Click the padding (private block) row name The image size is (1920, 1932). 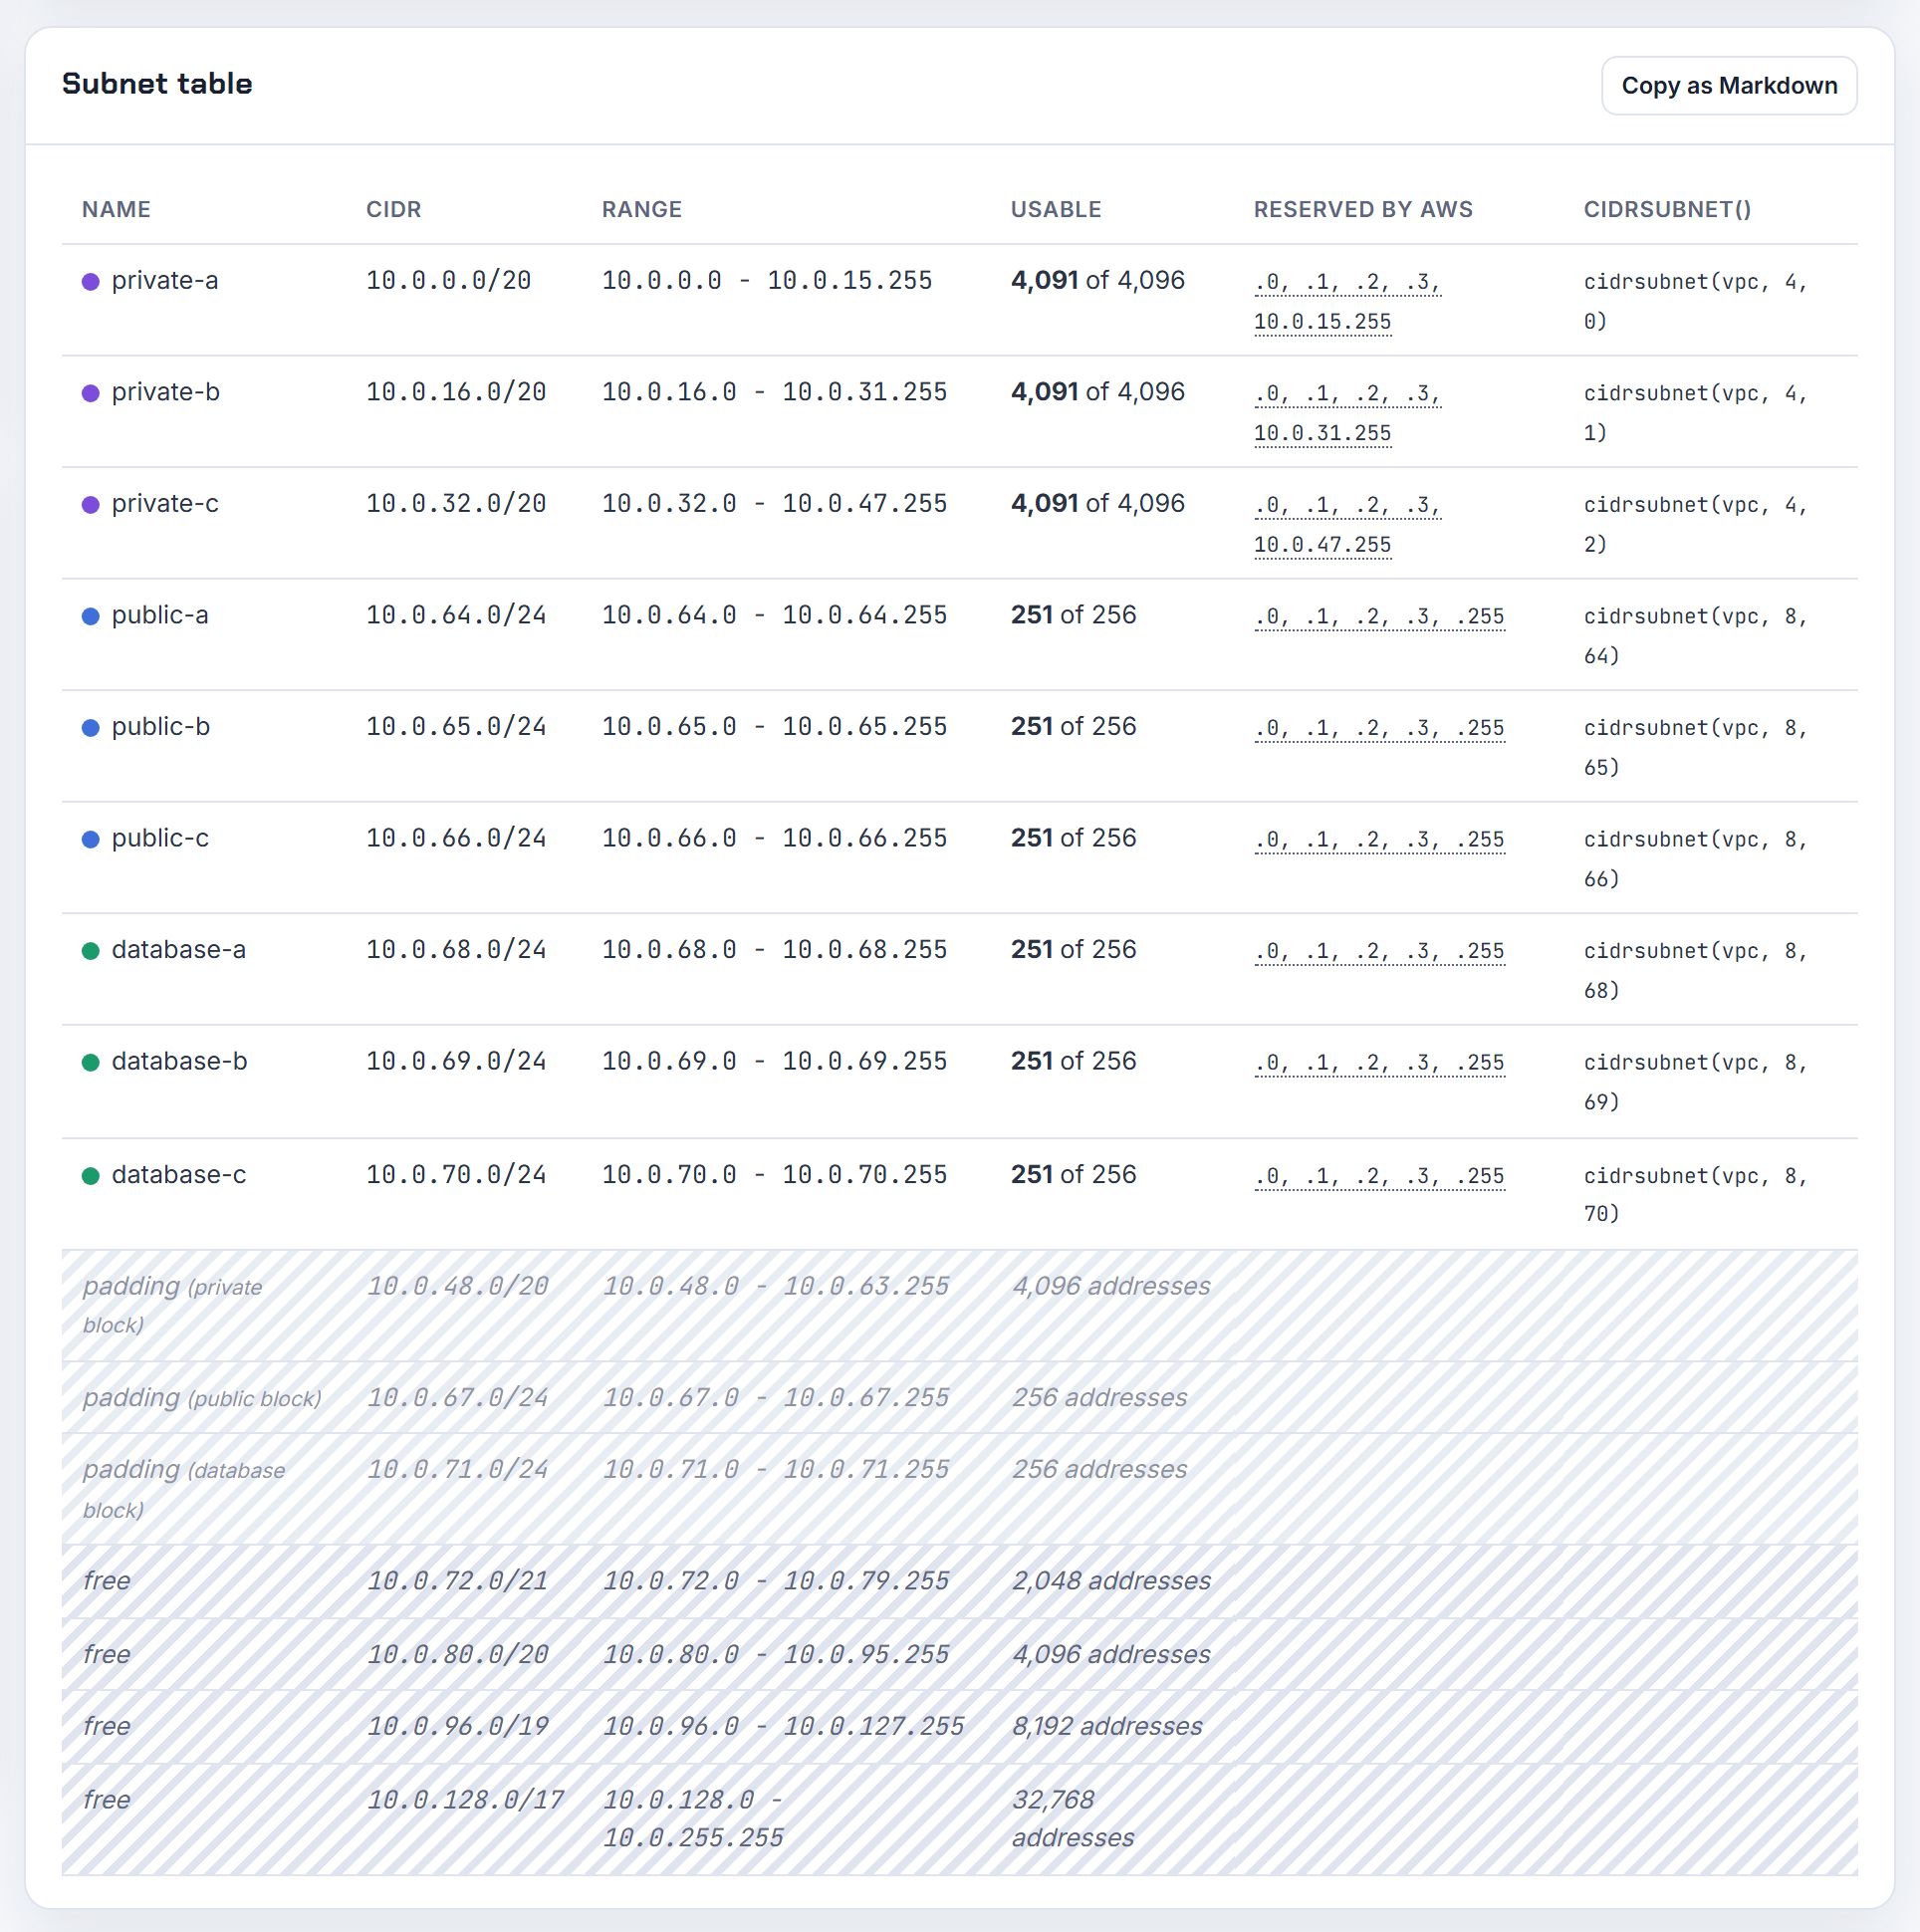coord(172,1306)
